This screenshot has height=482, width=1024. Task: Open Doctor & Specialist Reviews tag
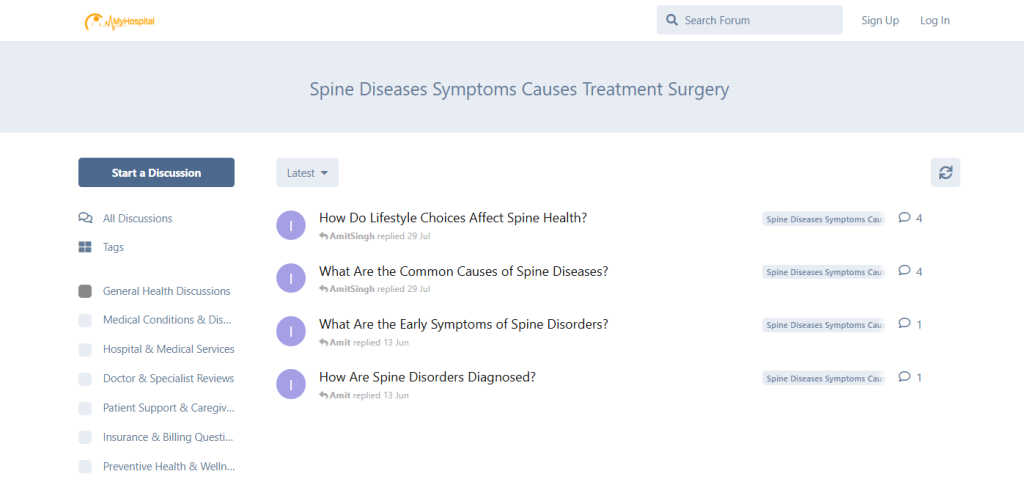(x=168, y=378)
